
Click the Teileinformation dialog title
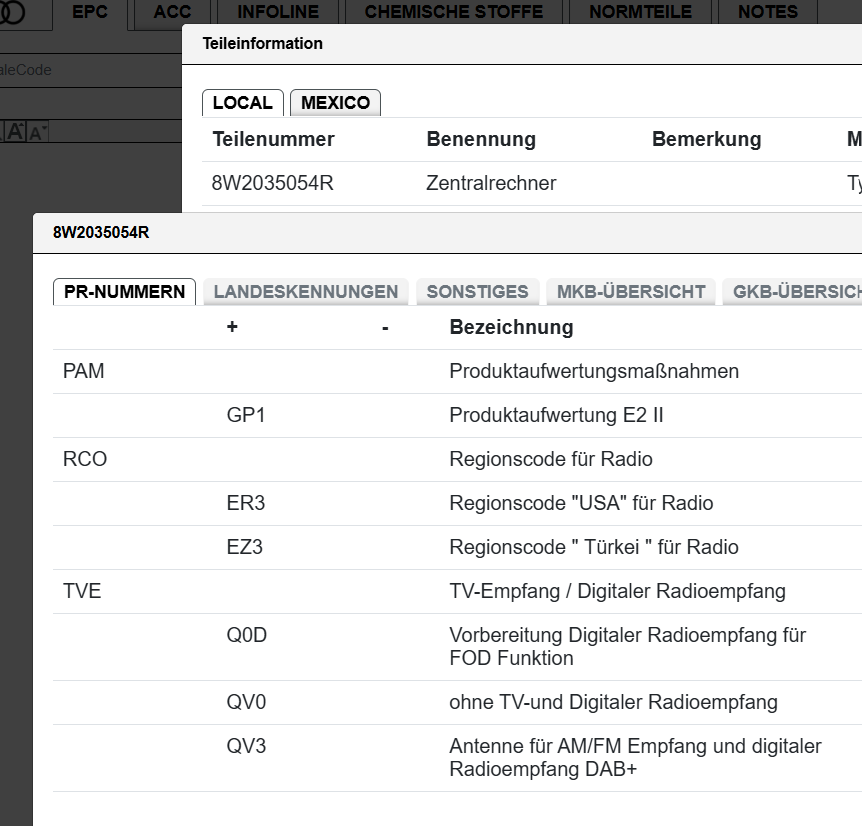click(262, 43)
